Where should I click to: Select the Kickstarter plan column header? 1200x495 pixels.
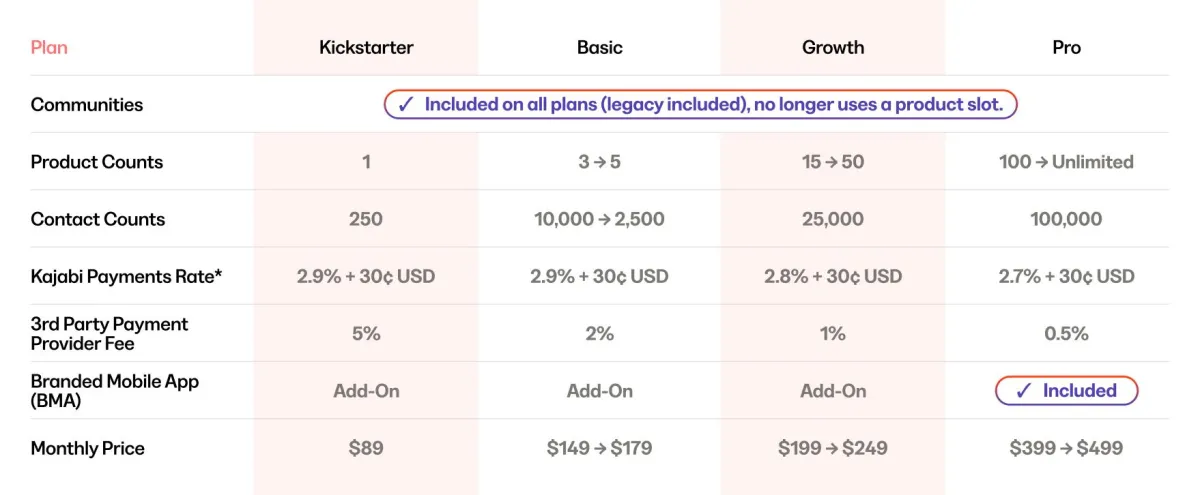click(x=366, y=47)
